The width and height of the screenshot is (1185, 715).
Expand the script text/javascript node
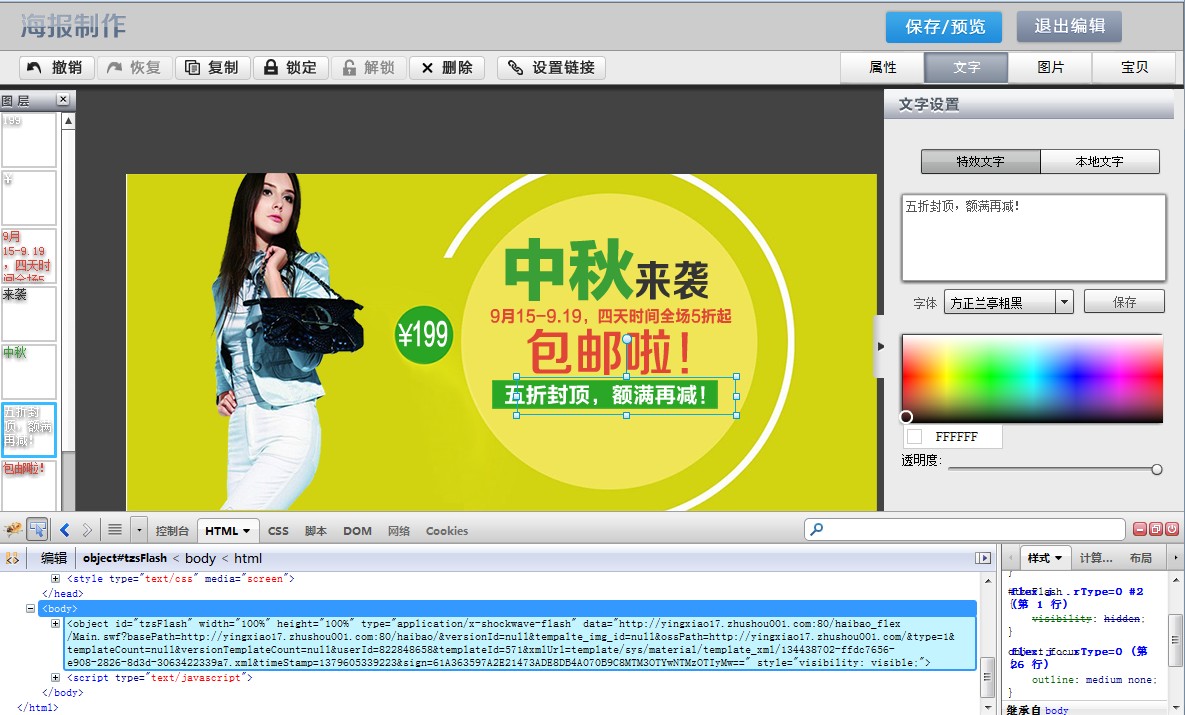[55, 677]
